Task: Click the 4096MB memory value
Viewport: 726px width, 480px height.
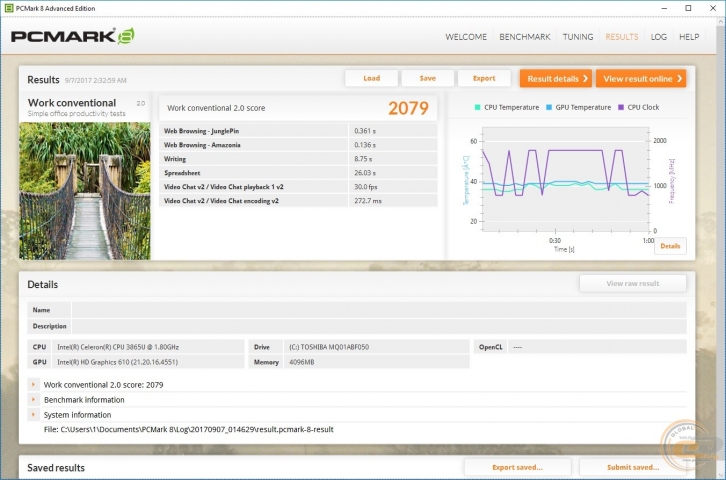Action: tap(301, 362)
